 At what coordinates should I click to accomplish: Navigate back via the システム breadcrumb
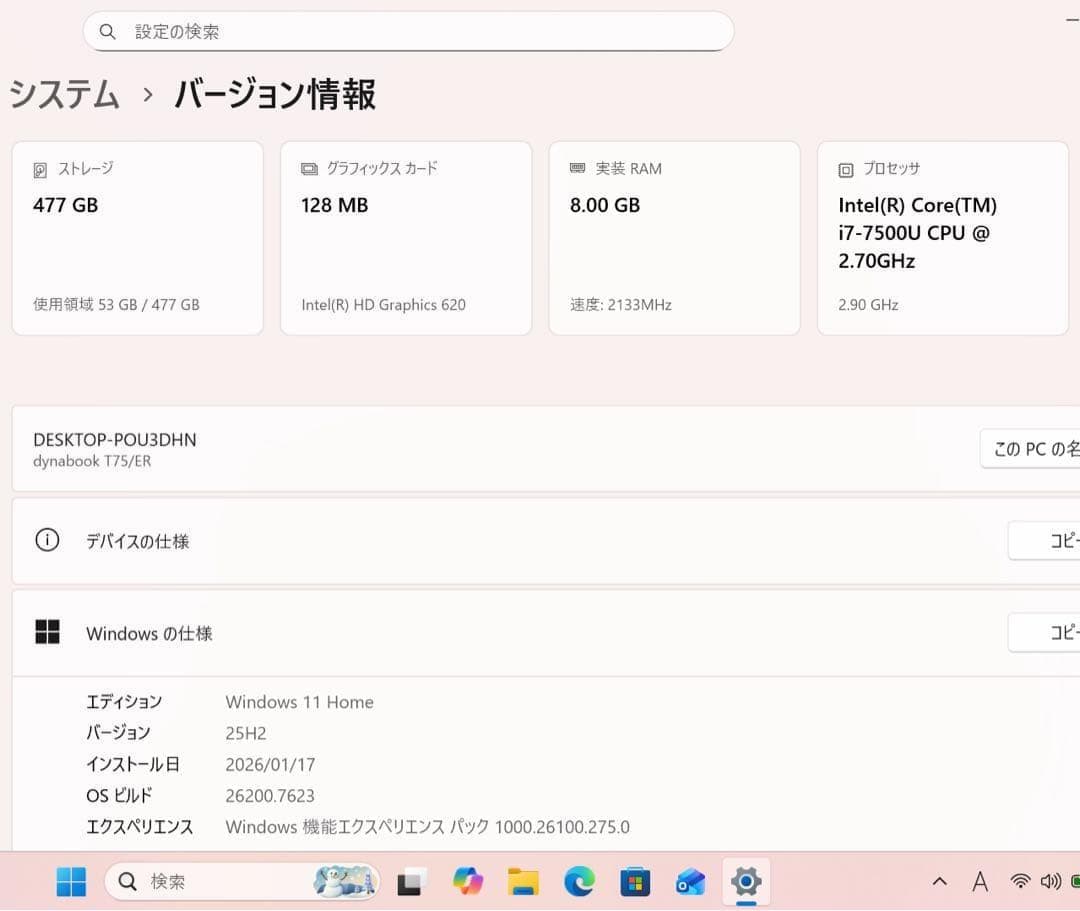click(63, 95)
